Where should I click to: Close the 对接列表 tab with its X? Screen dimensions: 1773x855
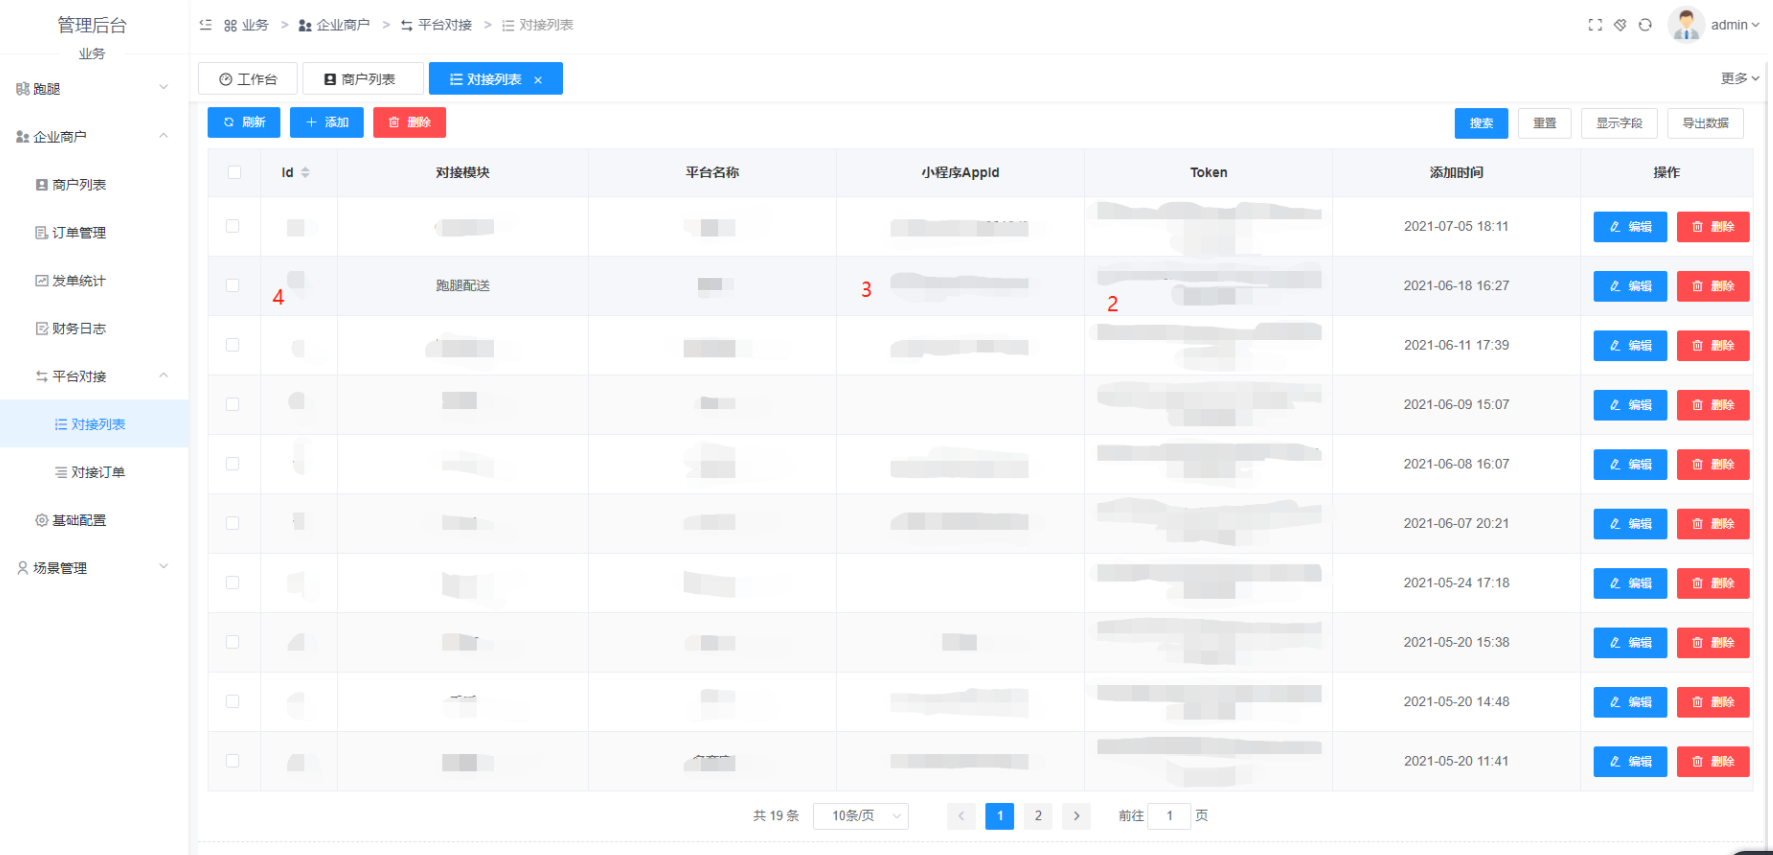point(538,80)
